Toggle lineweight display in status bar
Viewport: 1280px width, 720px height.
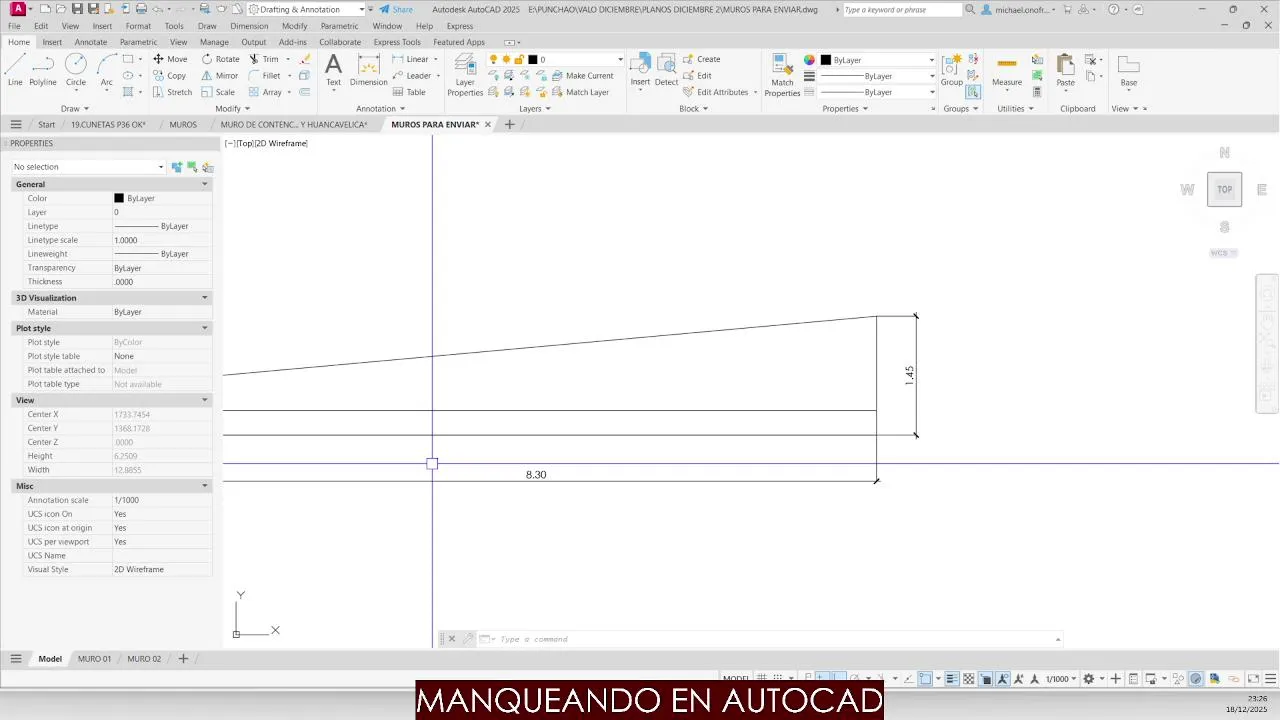[952, 679]
